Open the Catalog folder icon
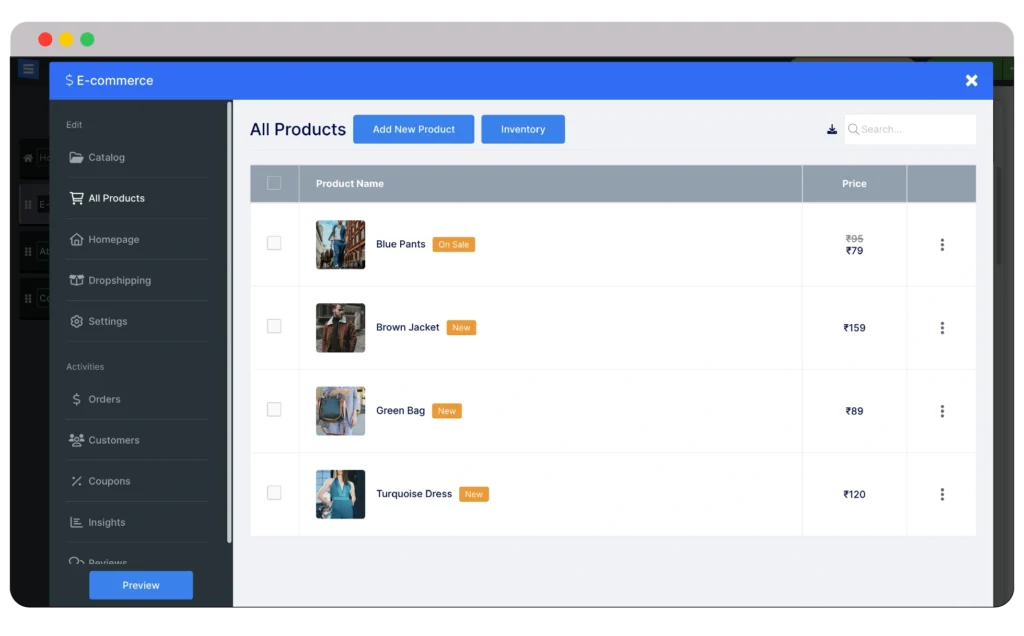The width and height of the screenshot is (1024, 636). pyautogui.click(x=75, y=157)
